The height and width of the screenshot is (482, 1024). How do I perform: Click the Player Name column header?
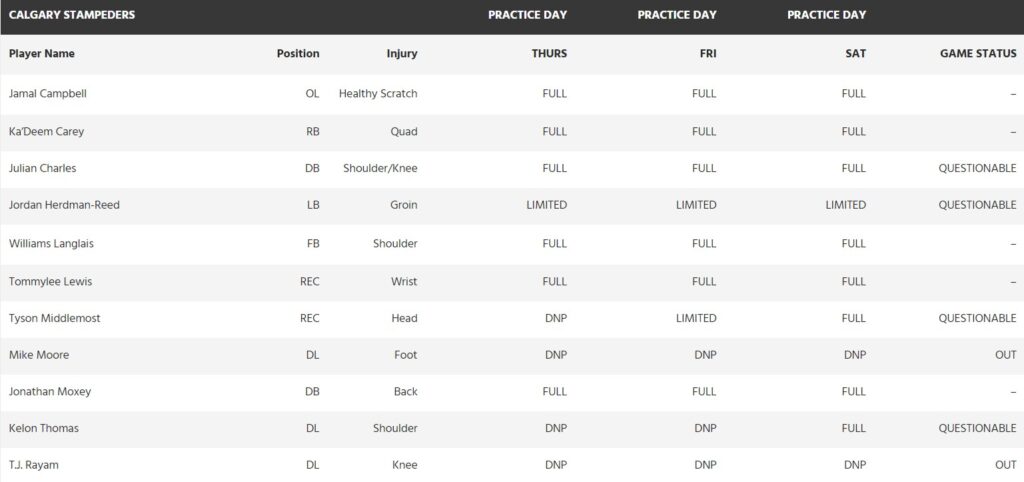[x=42, y=54]
